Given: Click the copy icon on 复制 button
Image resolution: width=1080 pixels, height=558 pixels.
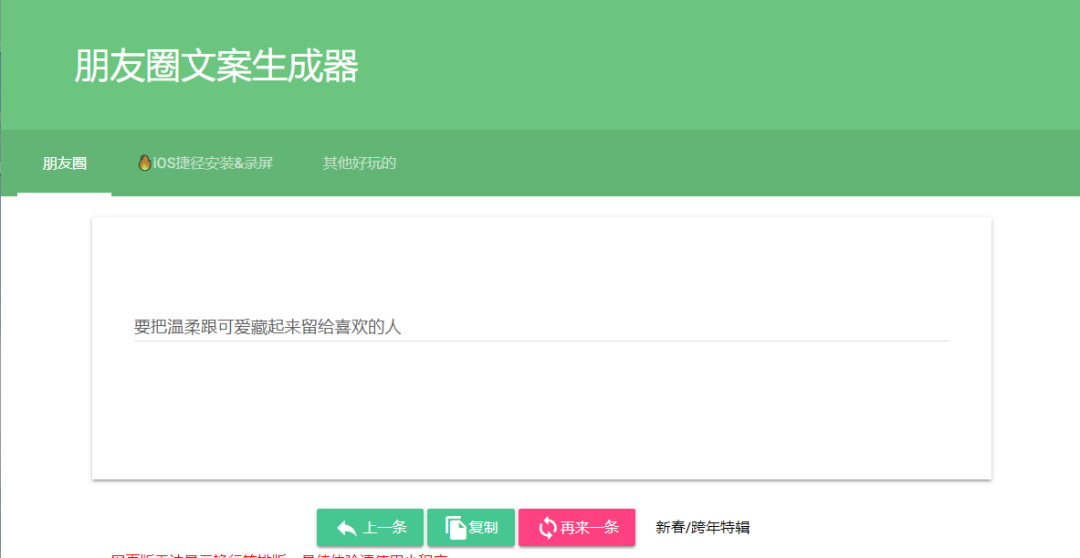Looking at the screenshot, I should (455, 528).
